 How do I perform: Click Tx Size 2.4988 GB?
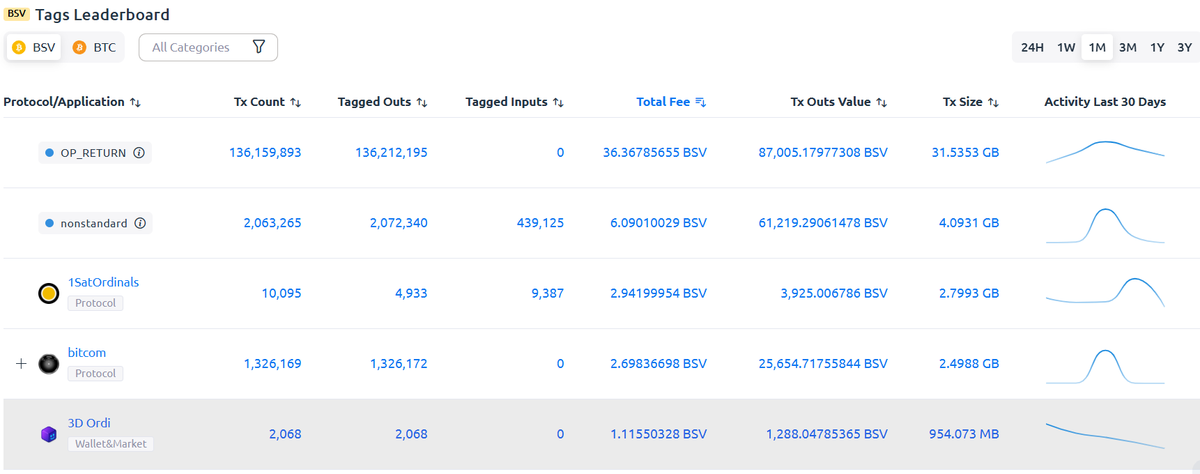tap(969, 363)
